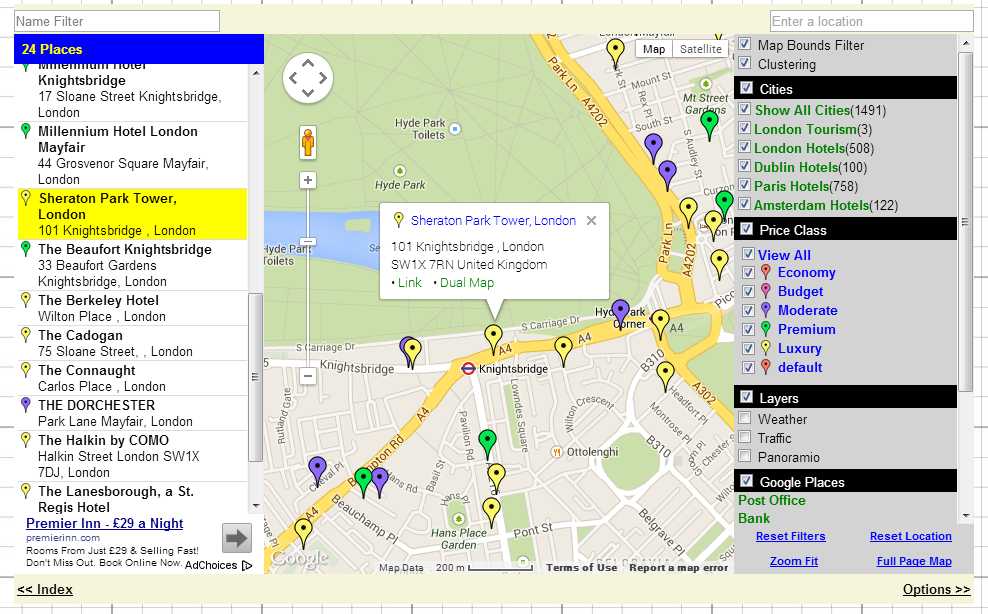Open the Options >> link
Screen dimensions: 988x614
pyautogui.click(x=936, y=589)
